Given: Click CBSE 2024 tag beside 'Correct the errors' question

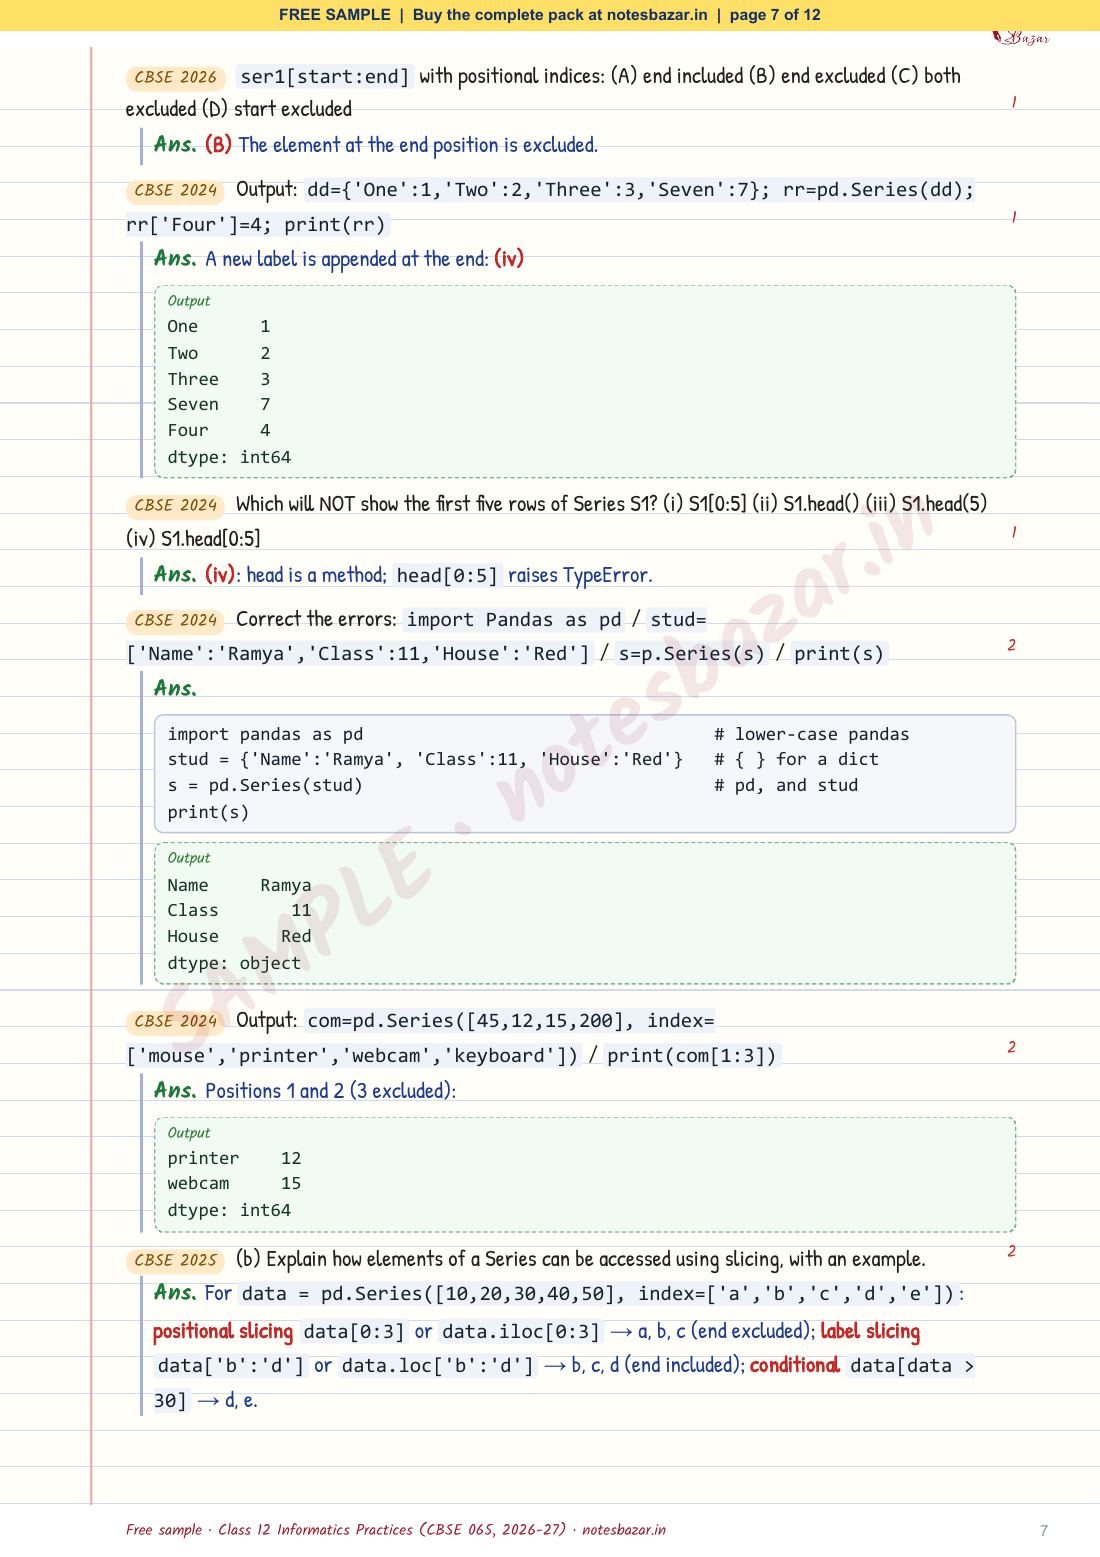Looking at the screenshot, I should pyautogui.click(x=175, y=621).
